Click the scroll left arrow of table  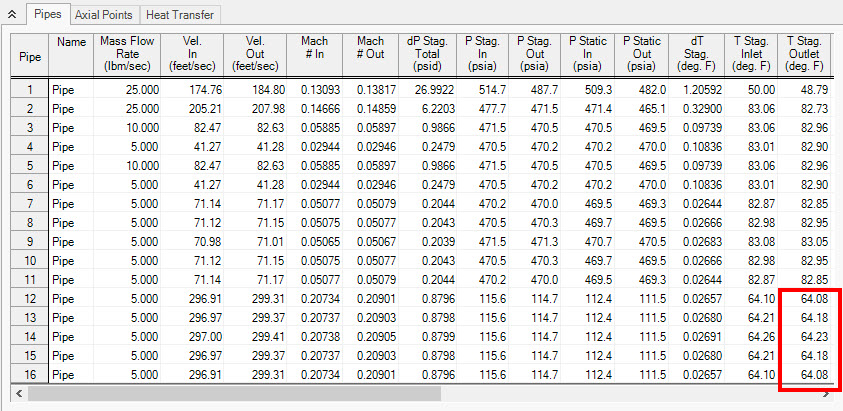(x=20, y=394)
